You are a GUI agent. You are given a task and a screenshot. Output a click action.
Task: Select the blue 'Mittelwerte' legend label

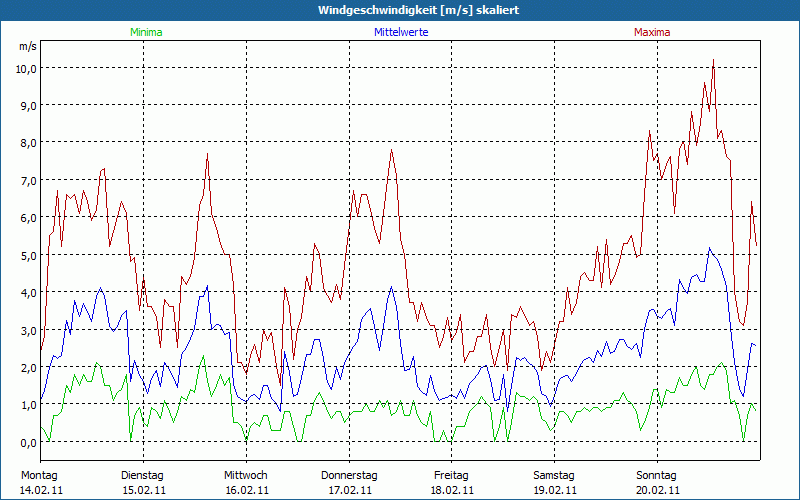(401, 32)
